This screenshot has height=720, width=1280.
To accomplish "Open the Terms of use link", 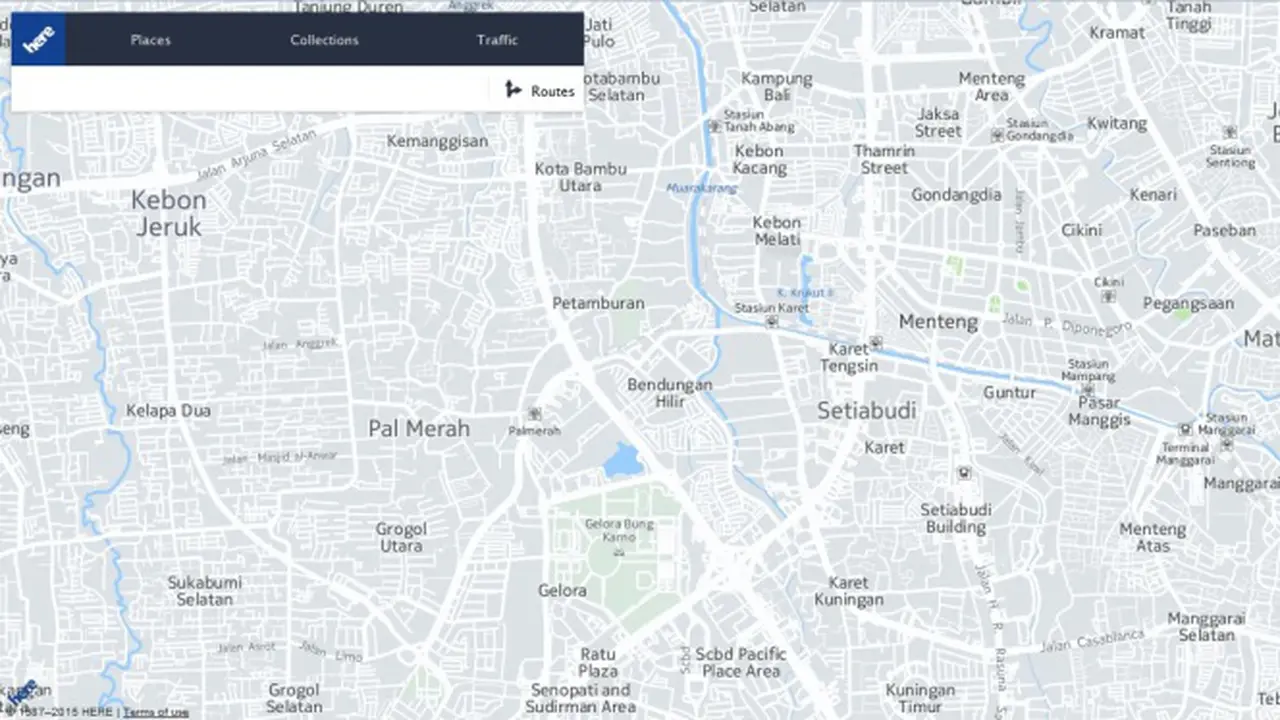I will click(156, 712).
